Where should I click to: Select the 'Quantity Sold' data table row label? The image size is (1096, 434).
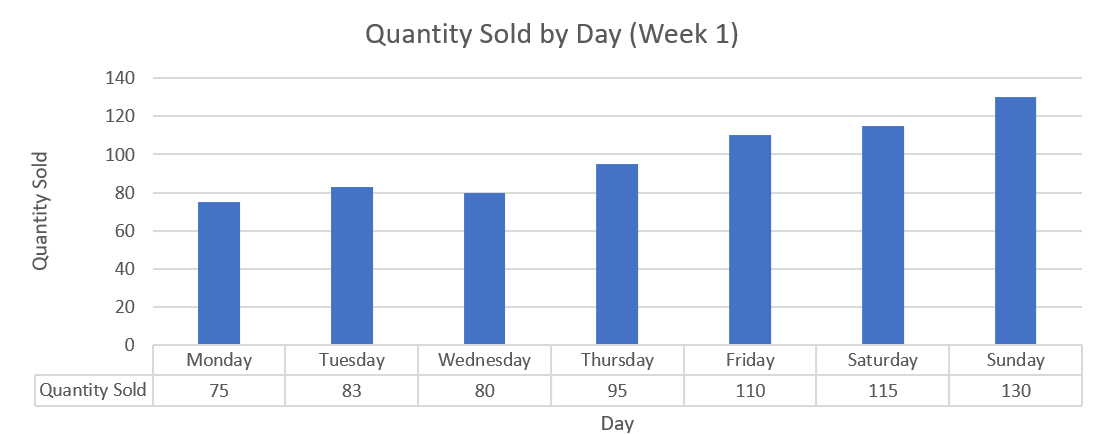(94, 391)
